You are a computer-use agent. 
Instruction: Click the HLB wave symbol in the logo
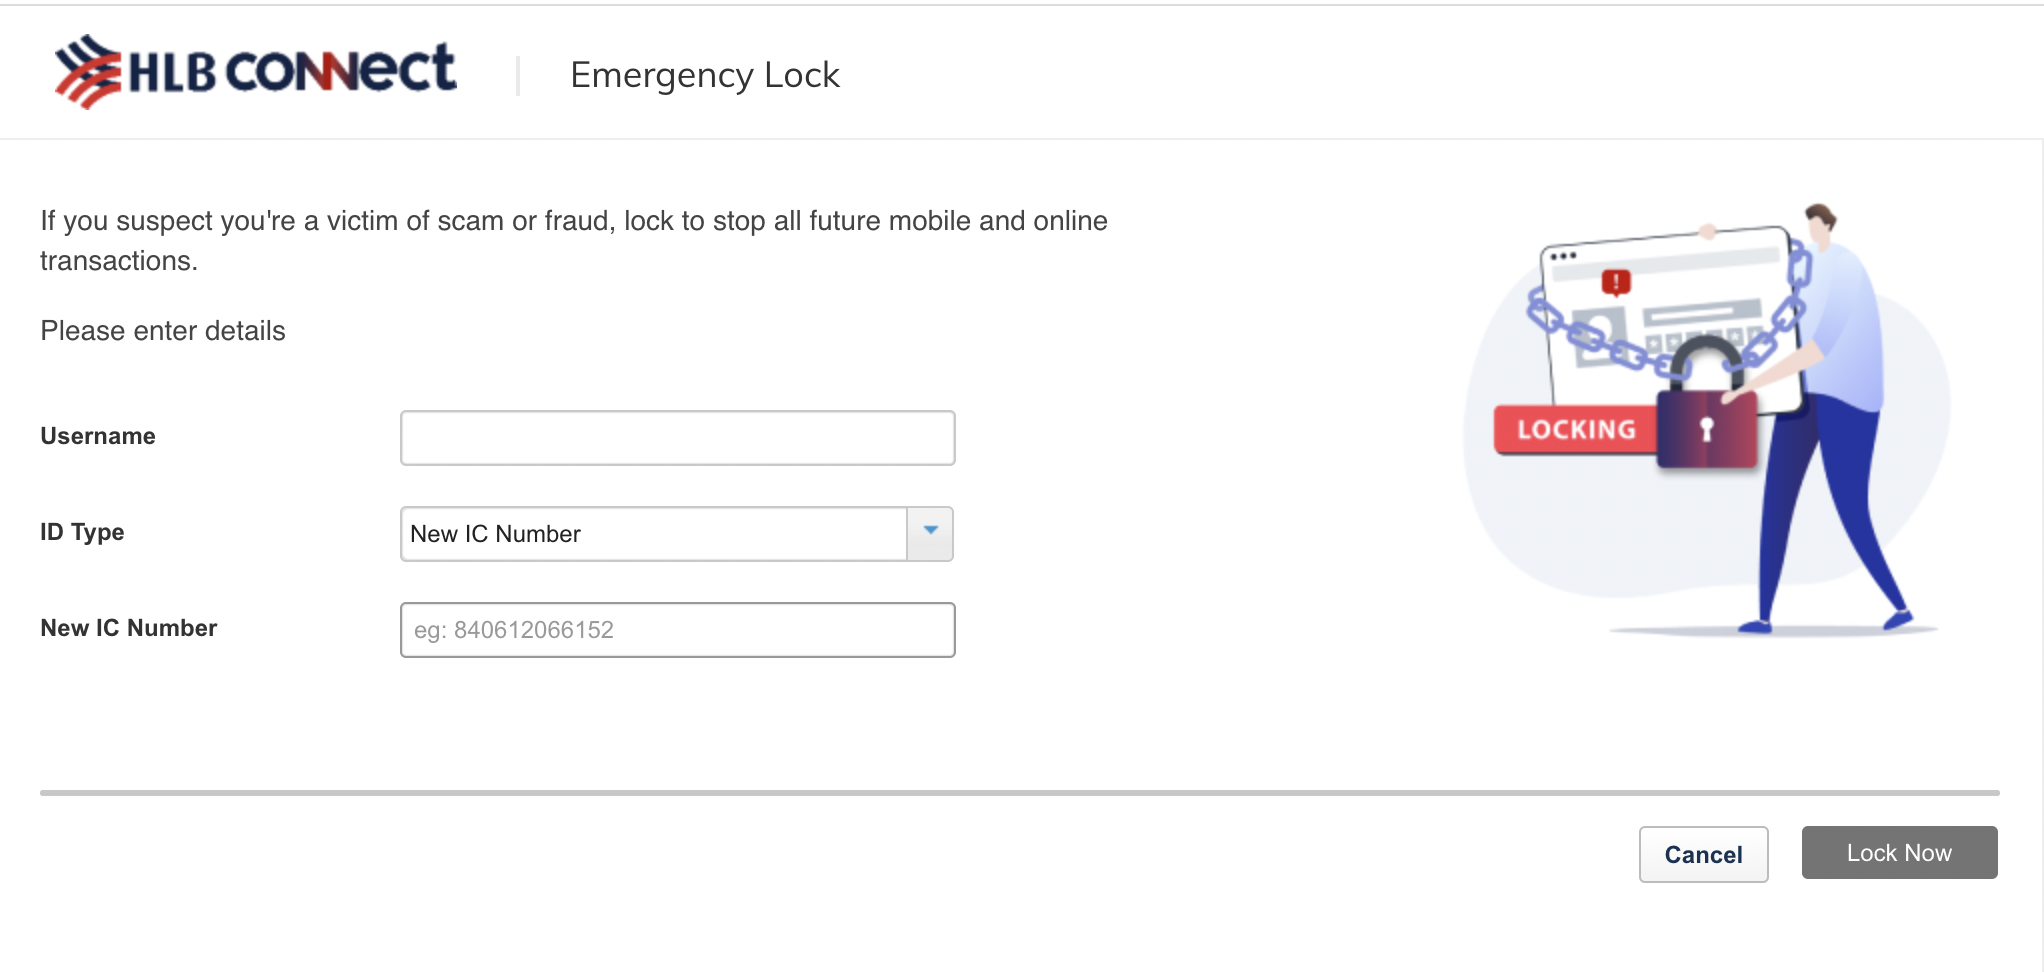tap(86, 68)
